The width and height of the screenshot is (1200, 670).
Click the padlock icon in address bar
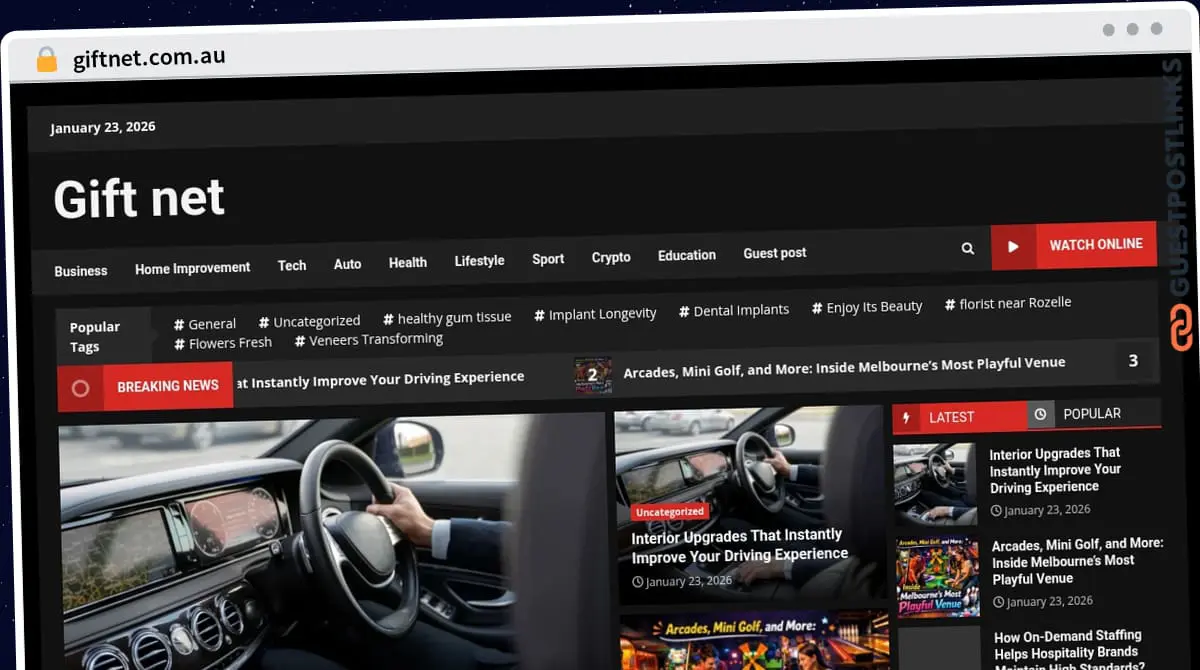(x=47, y=60)
